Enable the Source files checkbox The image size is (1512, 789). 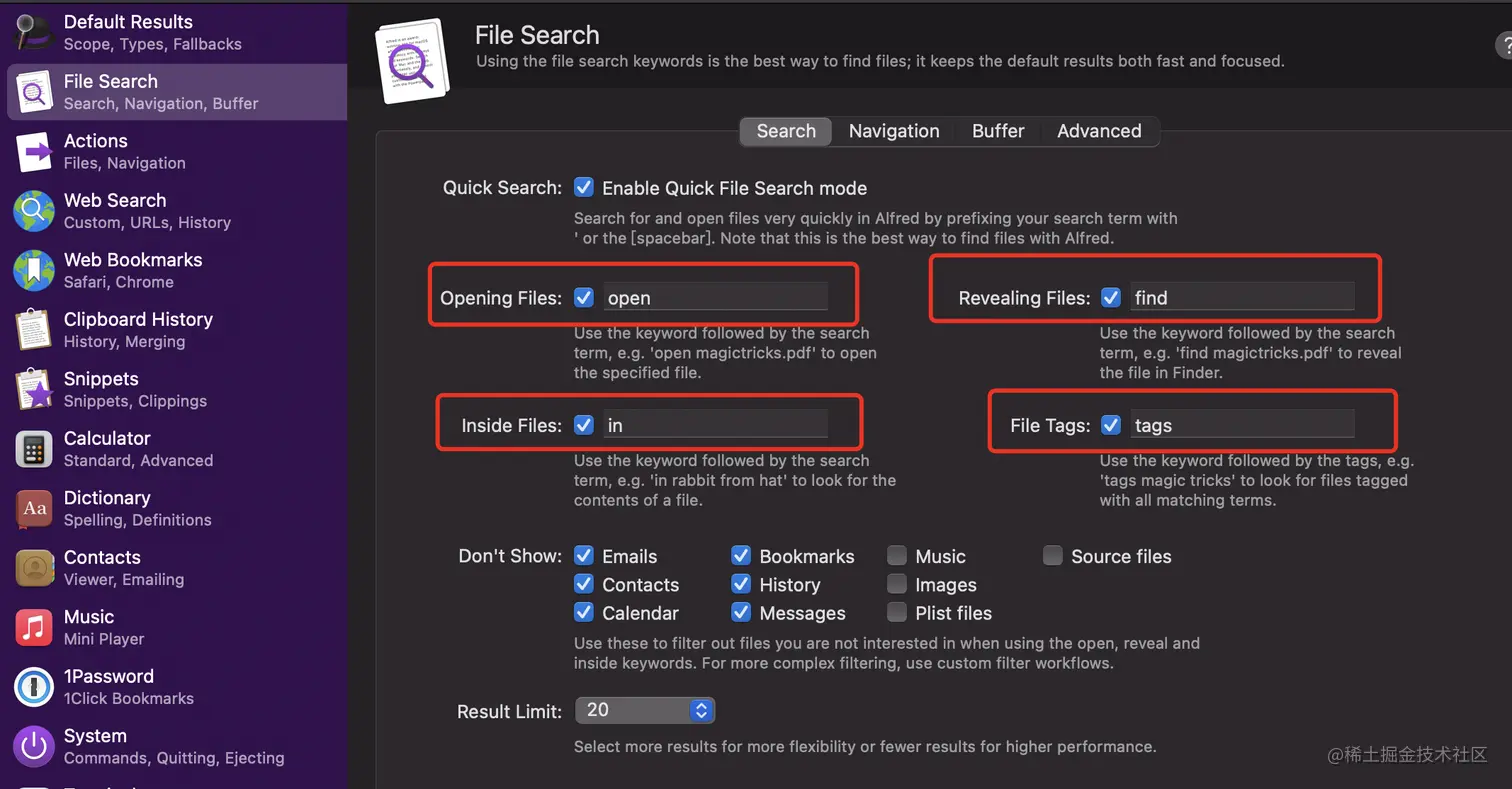tap(1053, 556)
